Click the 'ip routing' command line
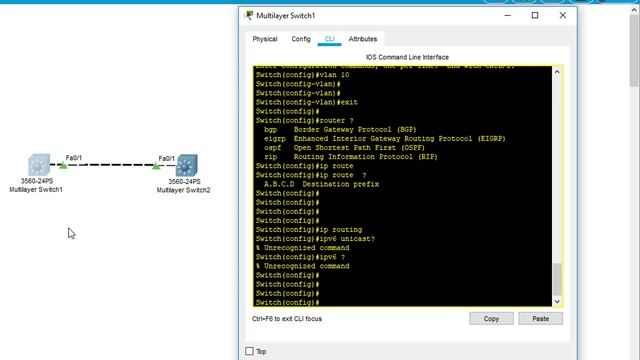The image size is (640, 360). [x=309, y=230]
